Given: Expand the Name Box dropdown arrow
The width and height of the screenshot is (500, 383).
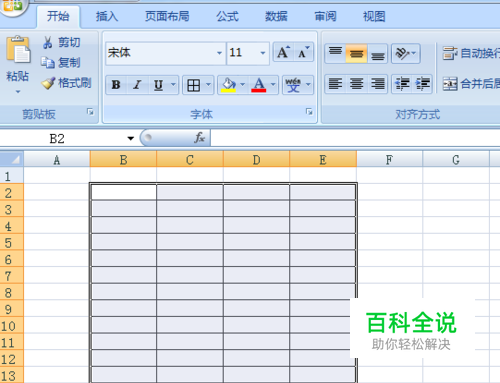Looking at the screenshot, I should click(x=131, y=138).
